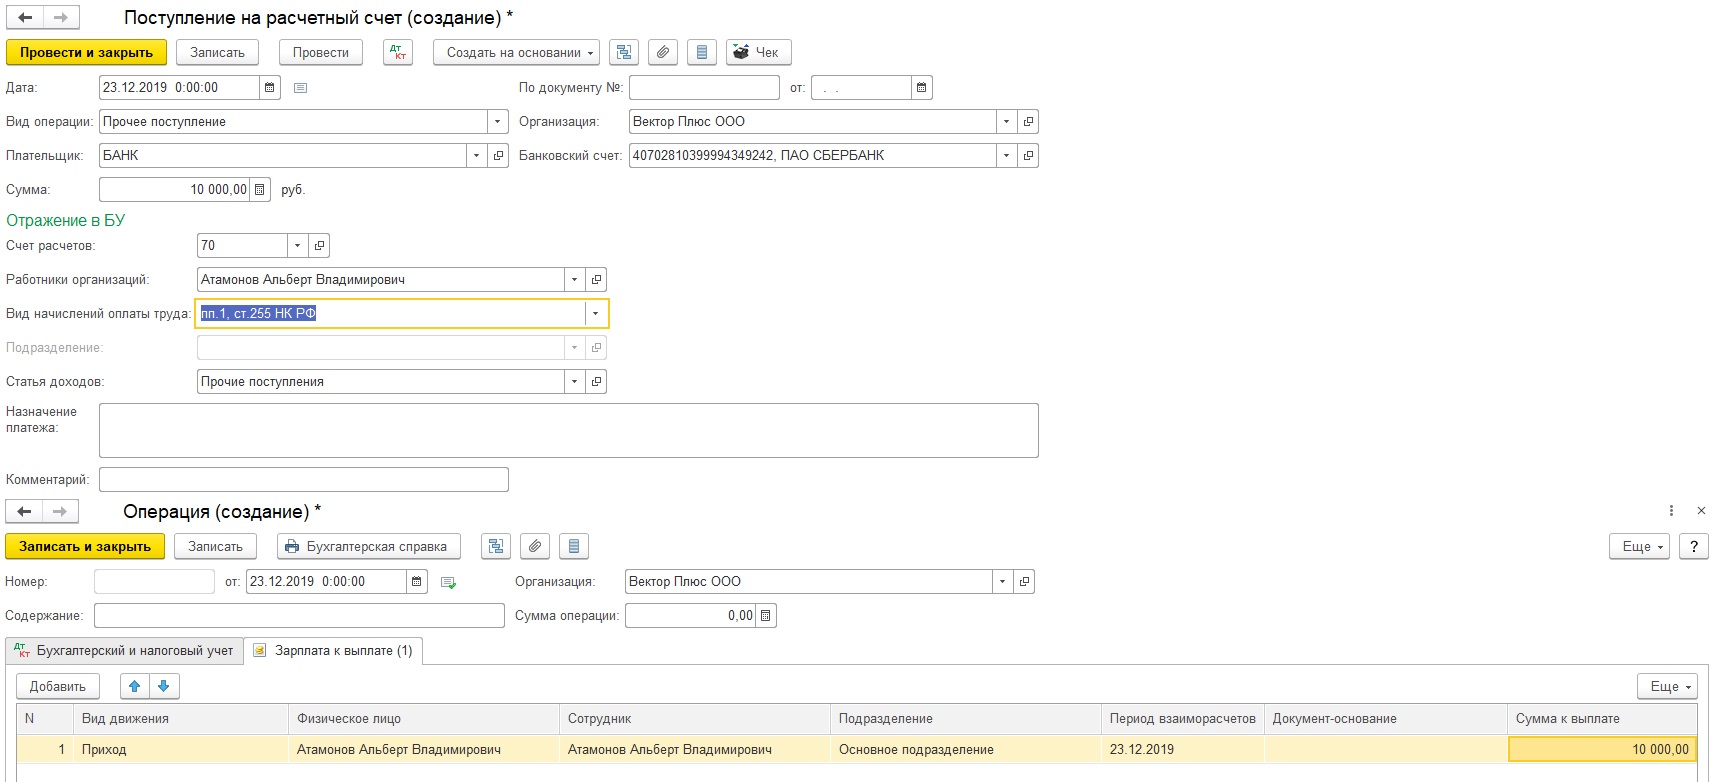This screenshot has width=1719, height=782.
Task: Add a table row with 'Добавить'
Action: 58,686
